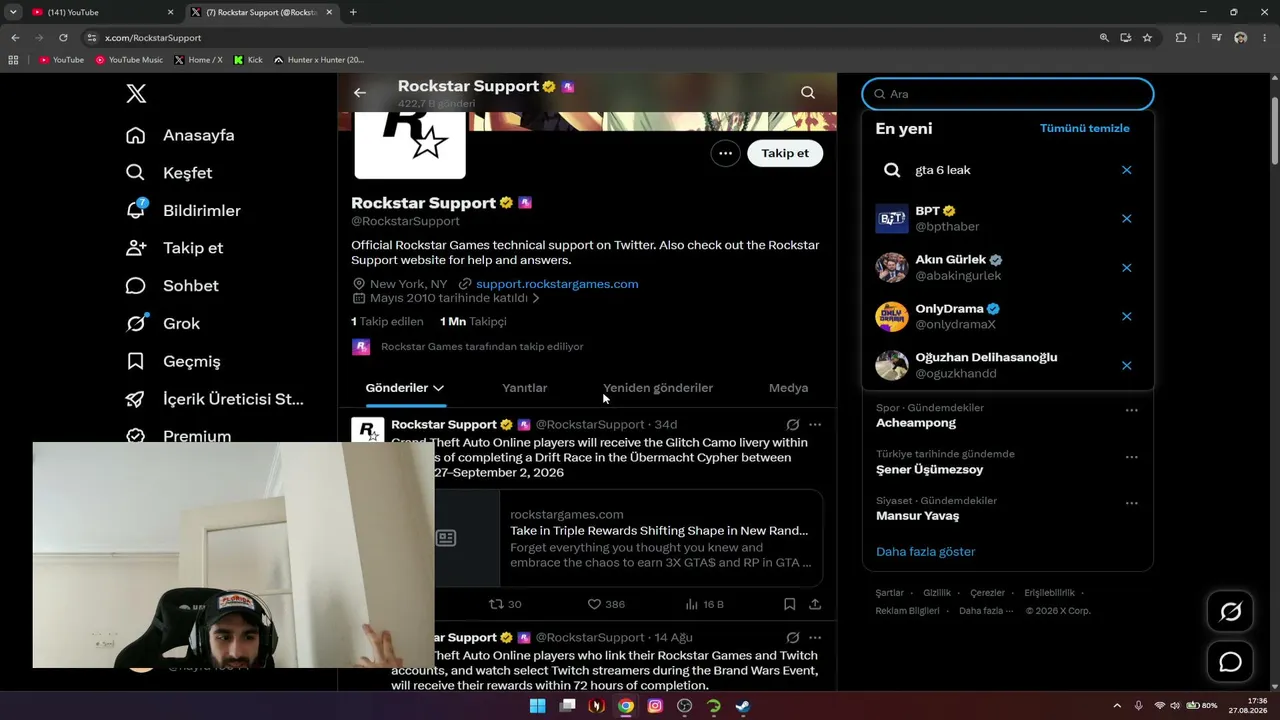View the 1 Mn Takipçi list
The image size is (1280, 720).
[473, 321]
